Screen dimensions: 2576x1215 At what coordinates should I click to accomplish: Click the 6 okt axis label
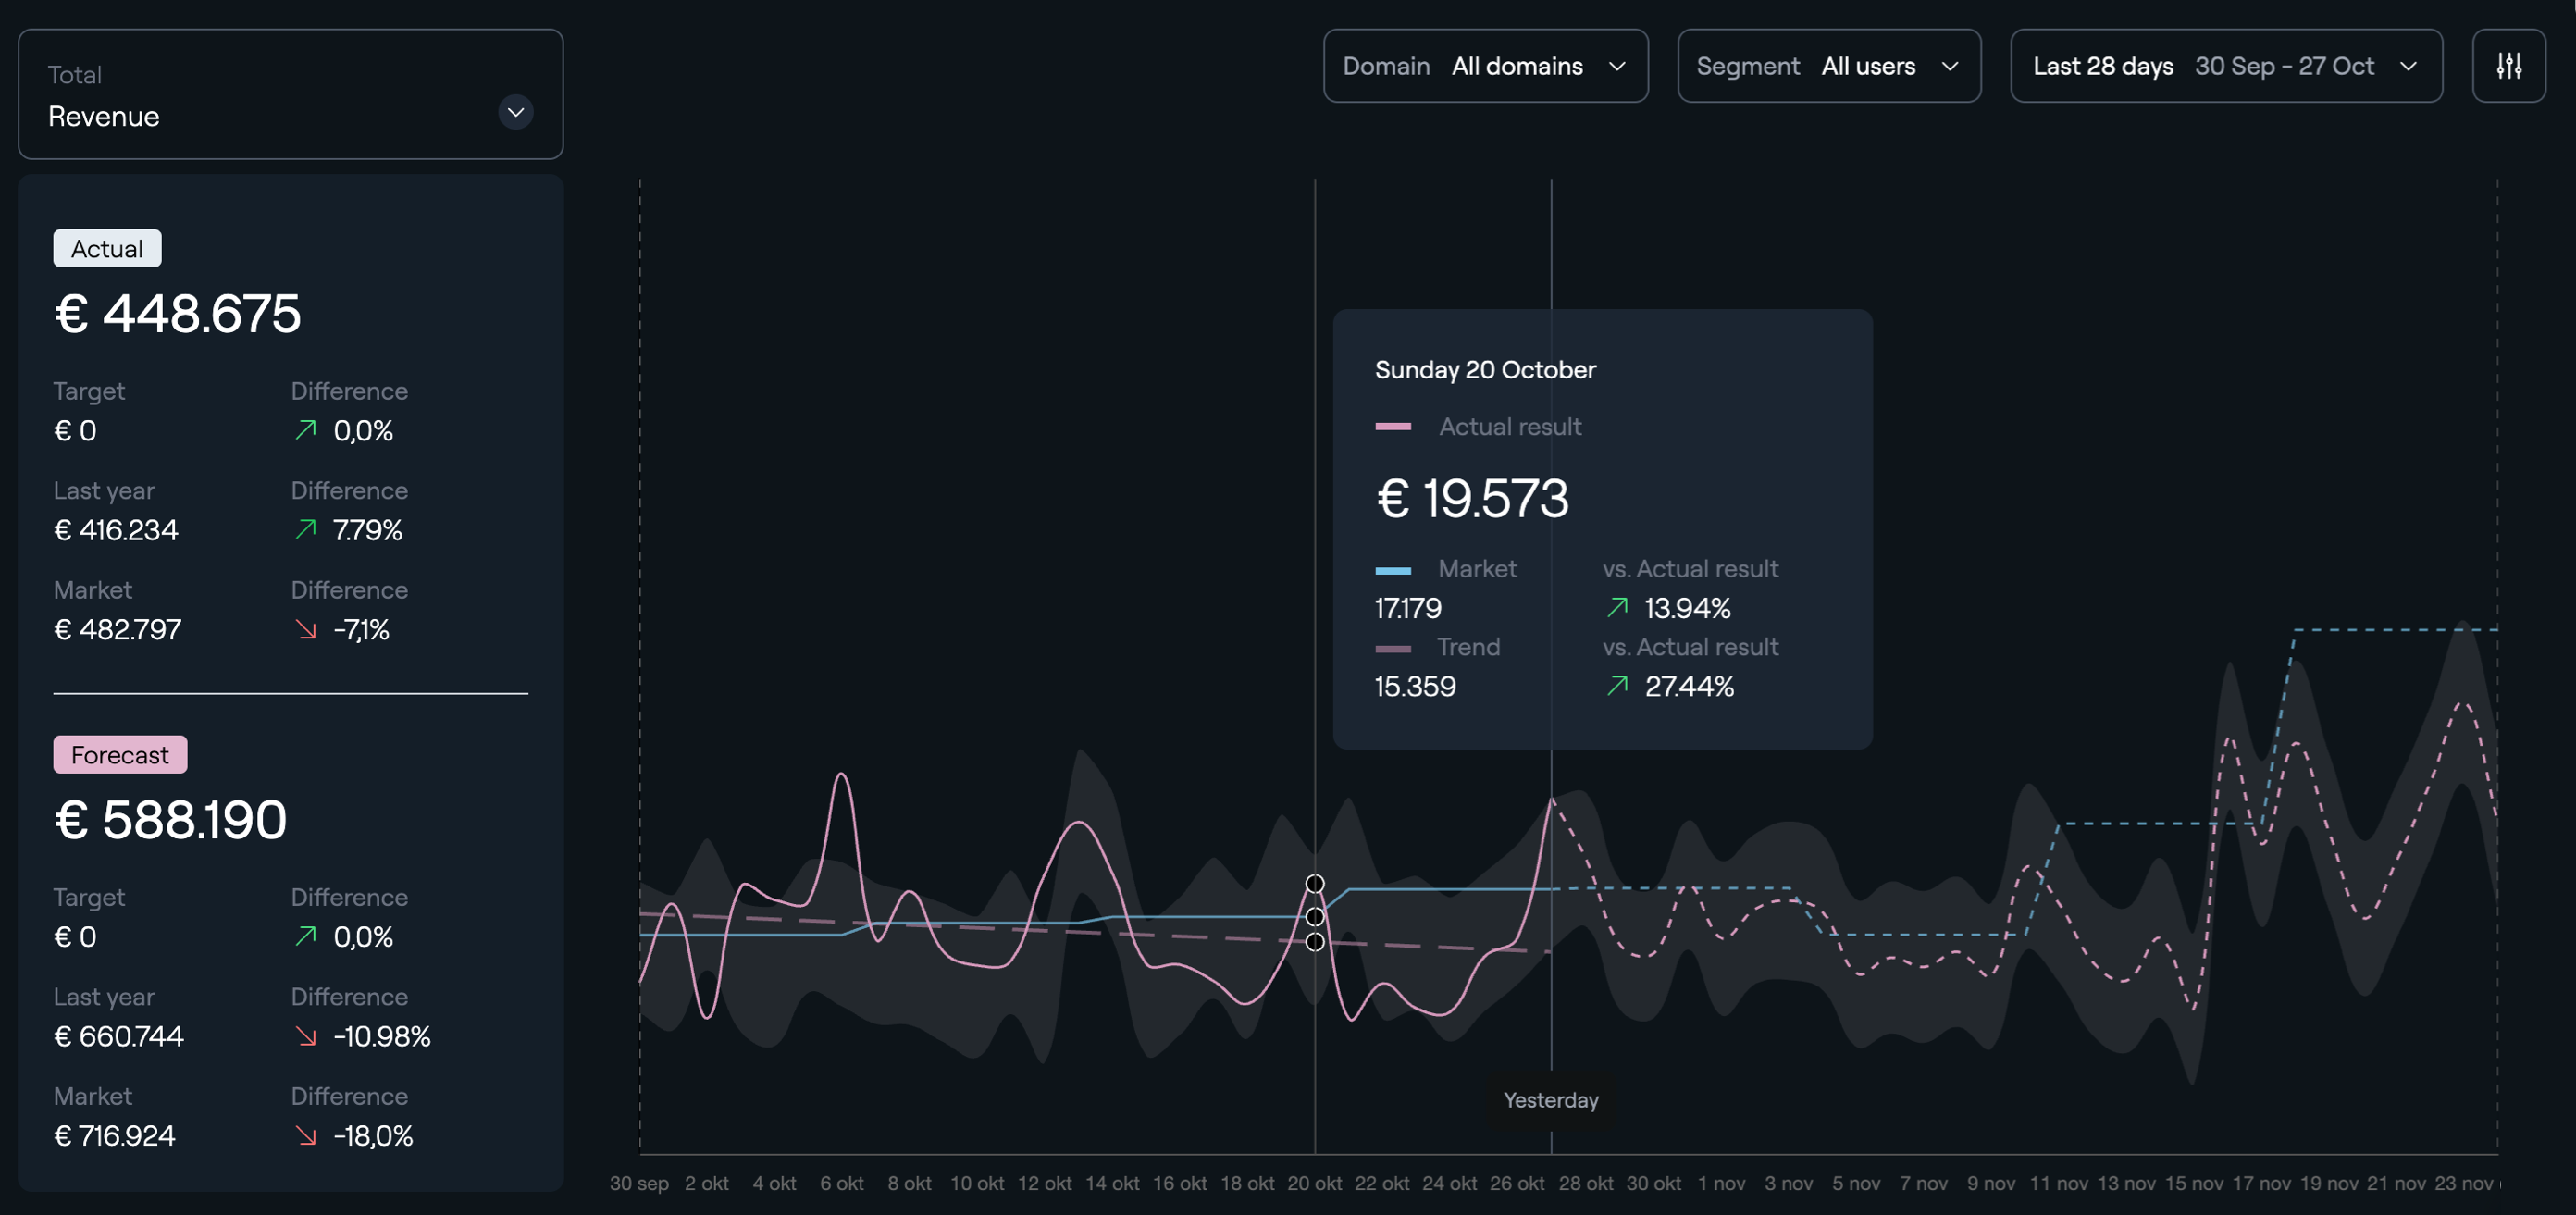pyautogui.click(x=842, y=1183)
